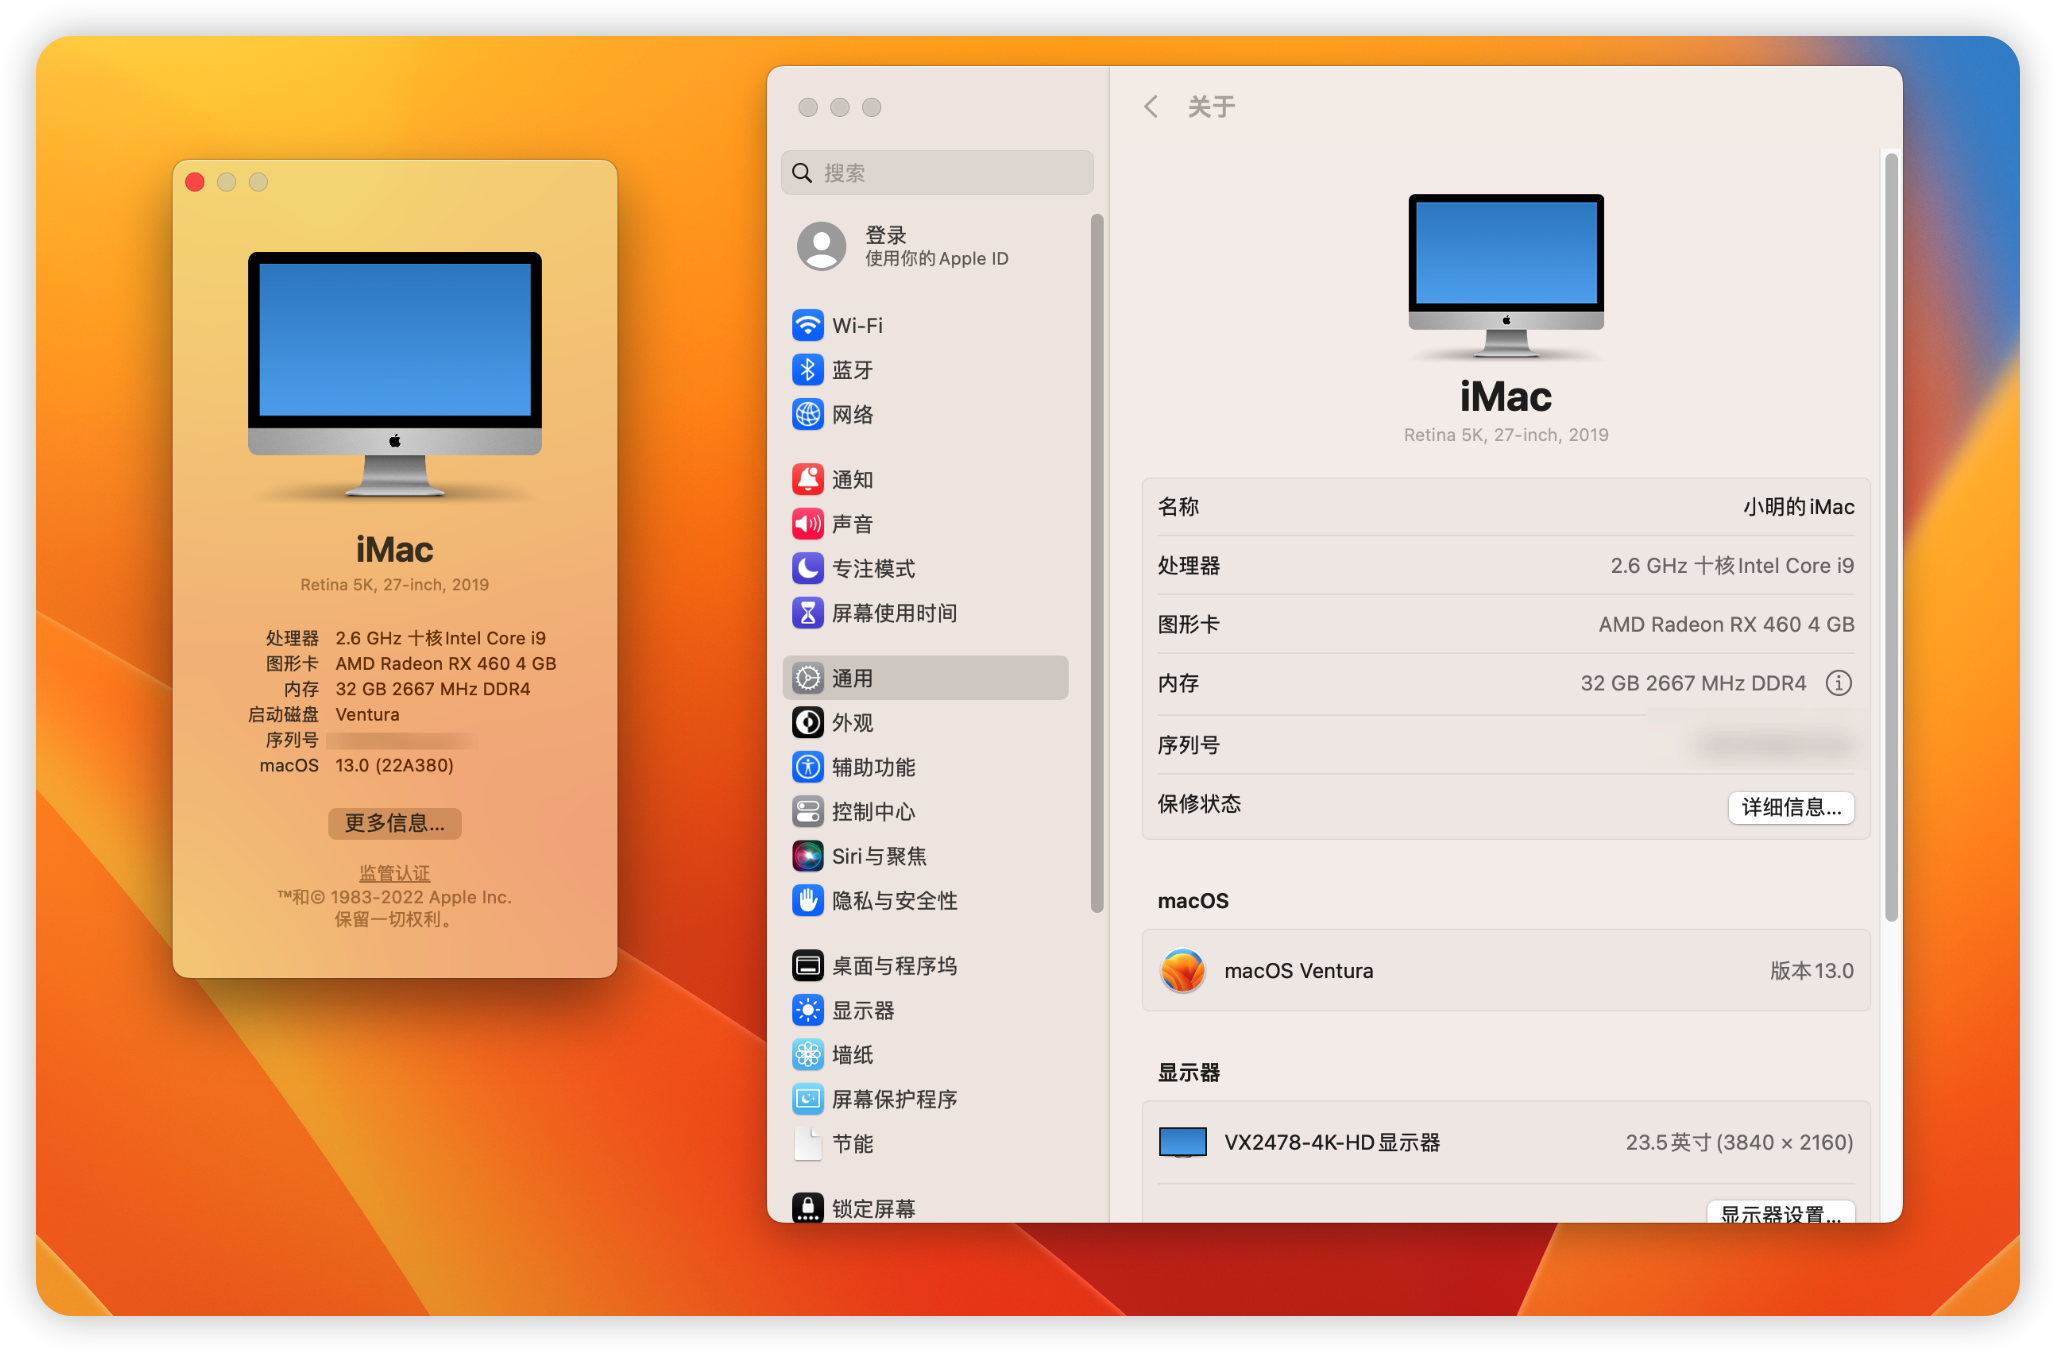
Task: Click the macOS Ventura logo icon
Action: tap(1183, 970)
